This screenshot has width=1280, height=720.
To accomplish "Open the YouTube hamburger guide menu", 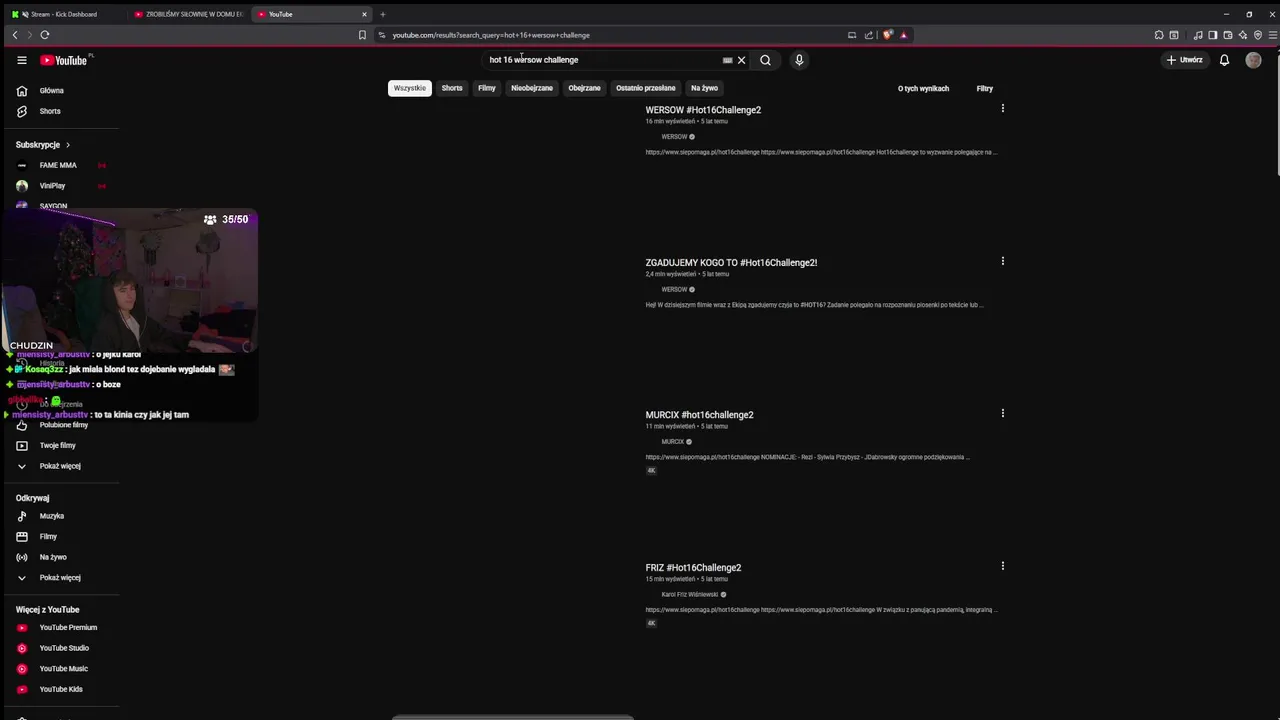I will point(21,60).
